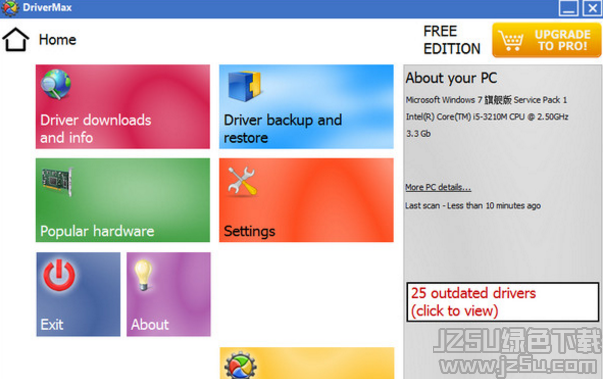The width and height of the screenshot is (603, 379).
Task: Minimize the DriverMax window
Action: tap(568, 8)
